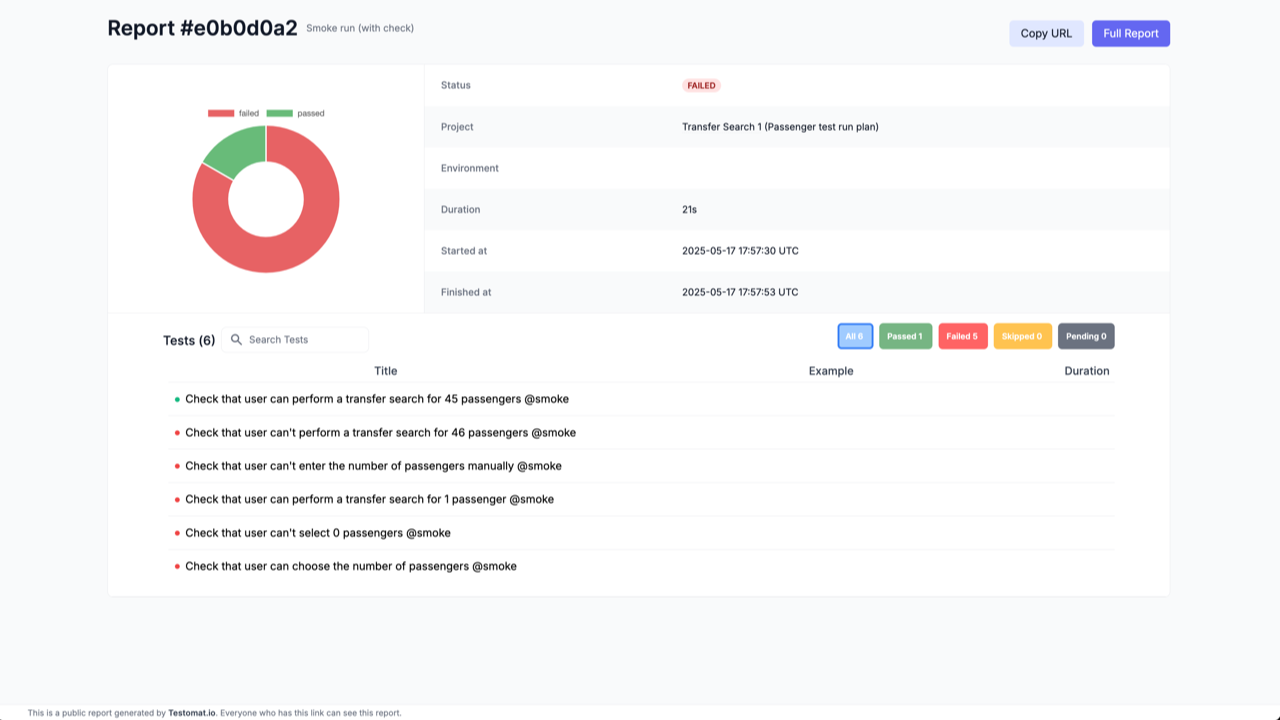
Task: Click the Copy URL button
Action: click(x=1046, y=33)
